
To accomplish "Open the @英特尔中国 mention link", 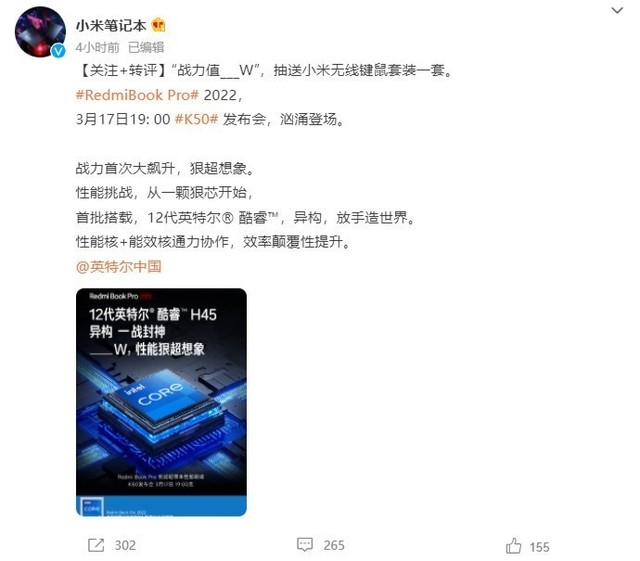I will click(118, 266).
